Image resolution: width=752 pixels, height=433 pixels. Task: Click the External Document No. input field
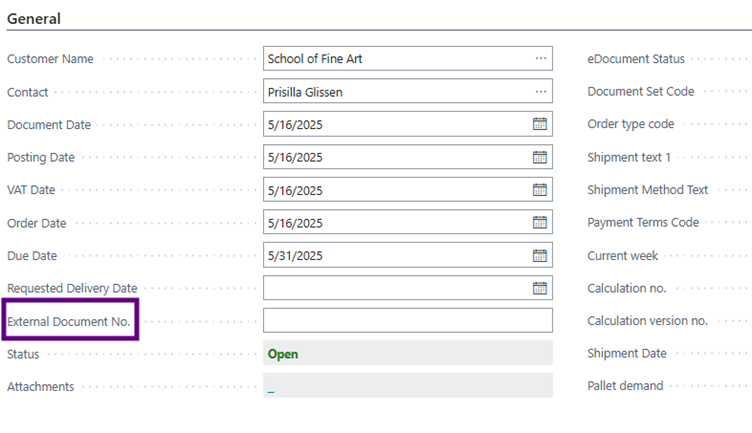408,320
